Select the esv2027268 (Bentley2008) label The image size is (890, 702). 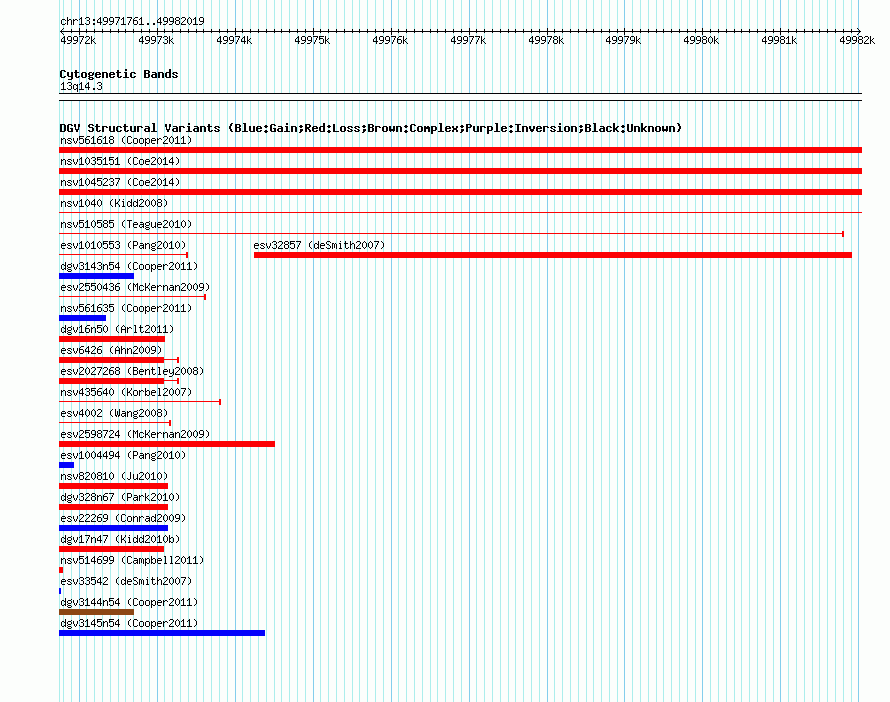pyautogui.click(x=132, y=371)
